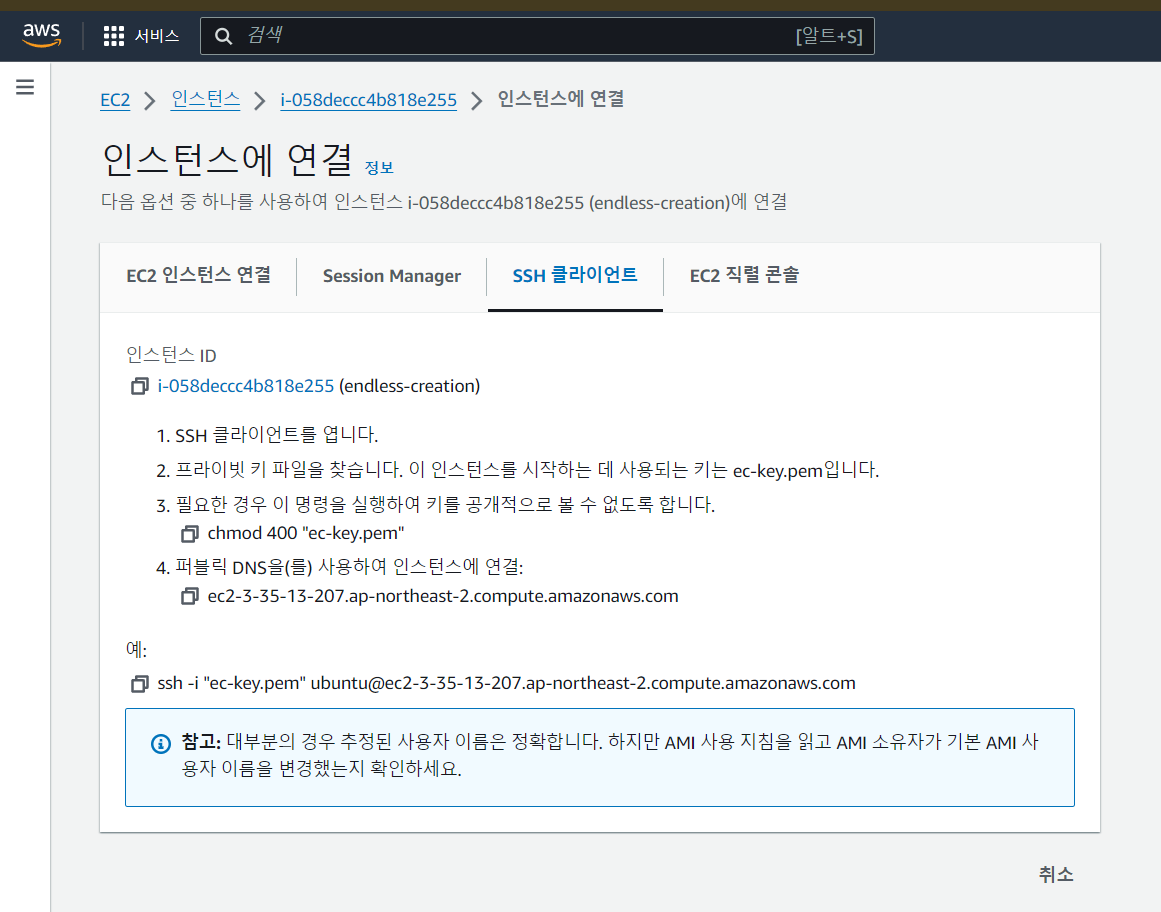This screenshot has height=912, width=1161.
Task: Open the hamburger side navigation menu
Action: [x=25, y=87]
